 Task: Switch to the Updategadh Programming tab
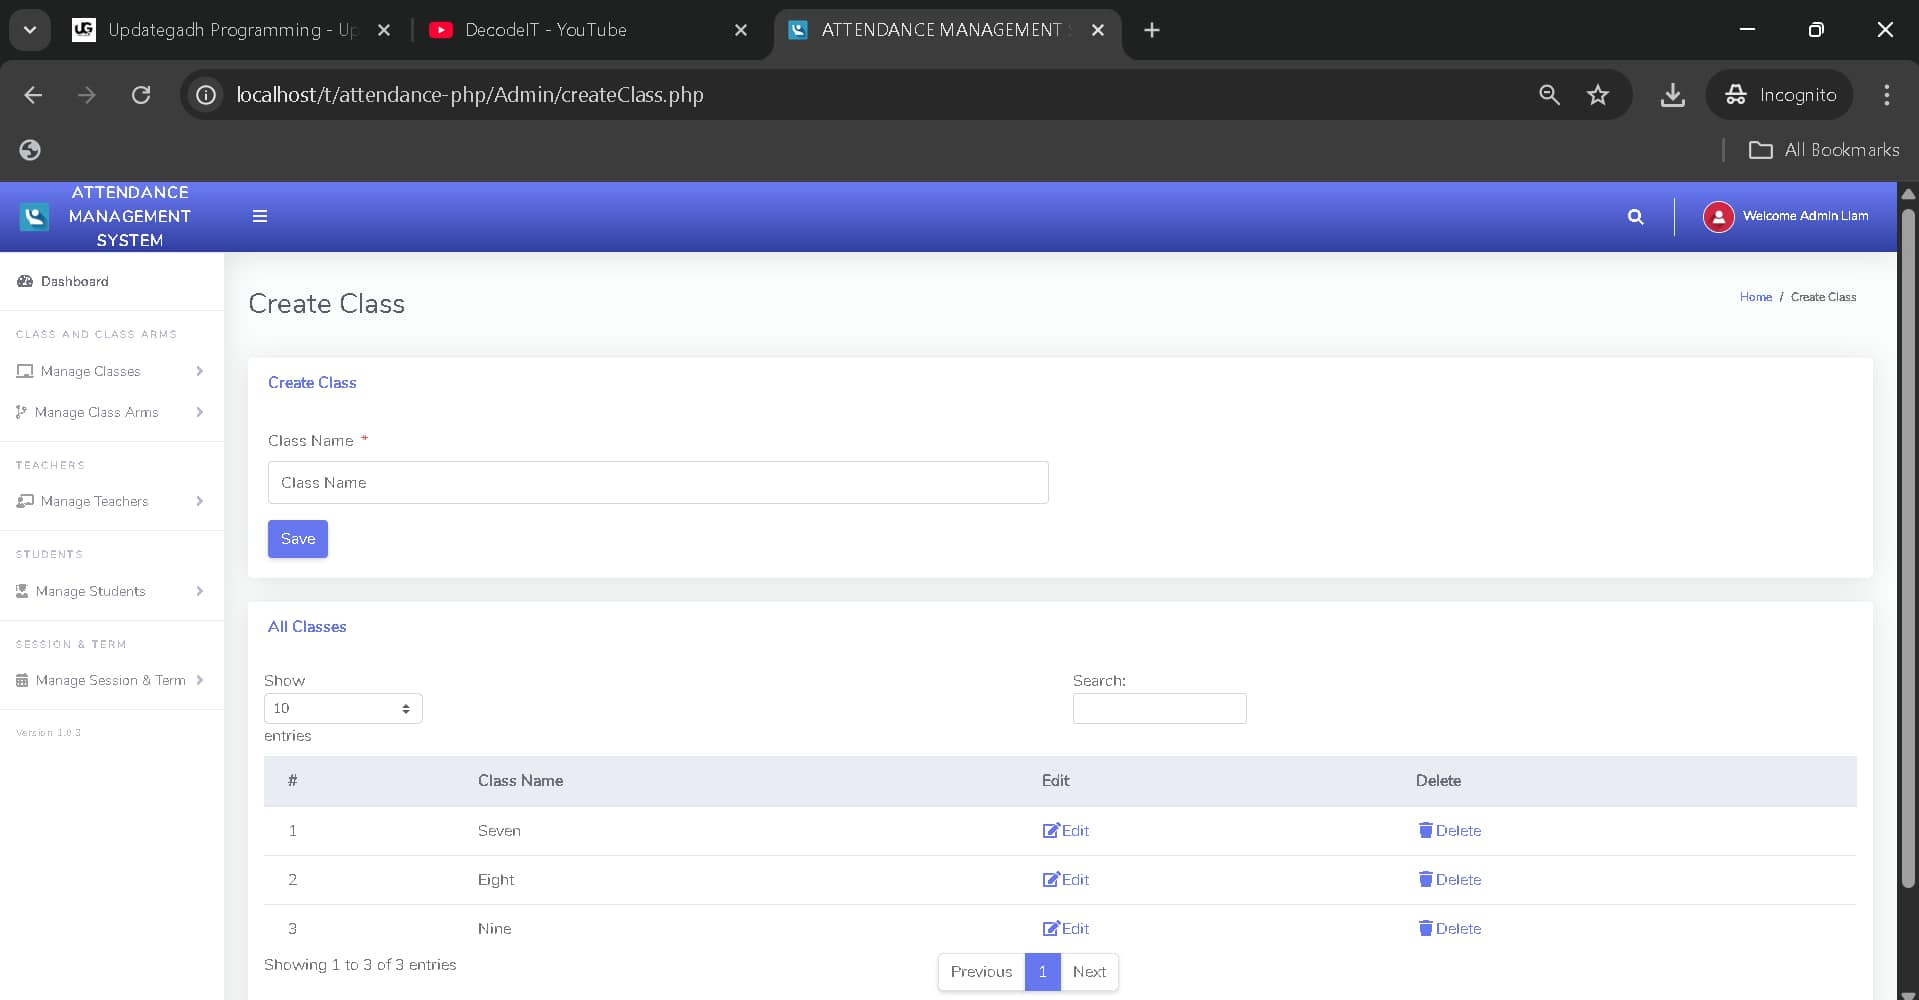click(x=220, y=30)
